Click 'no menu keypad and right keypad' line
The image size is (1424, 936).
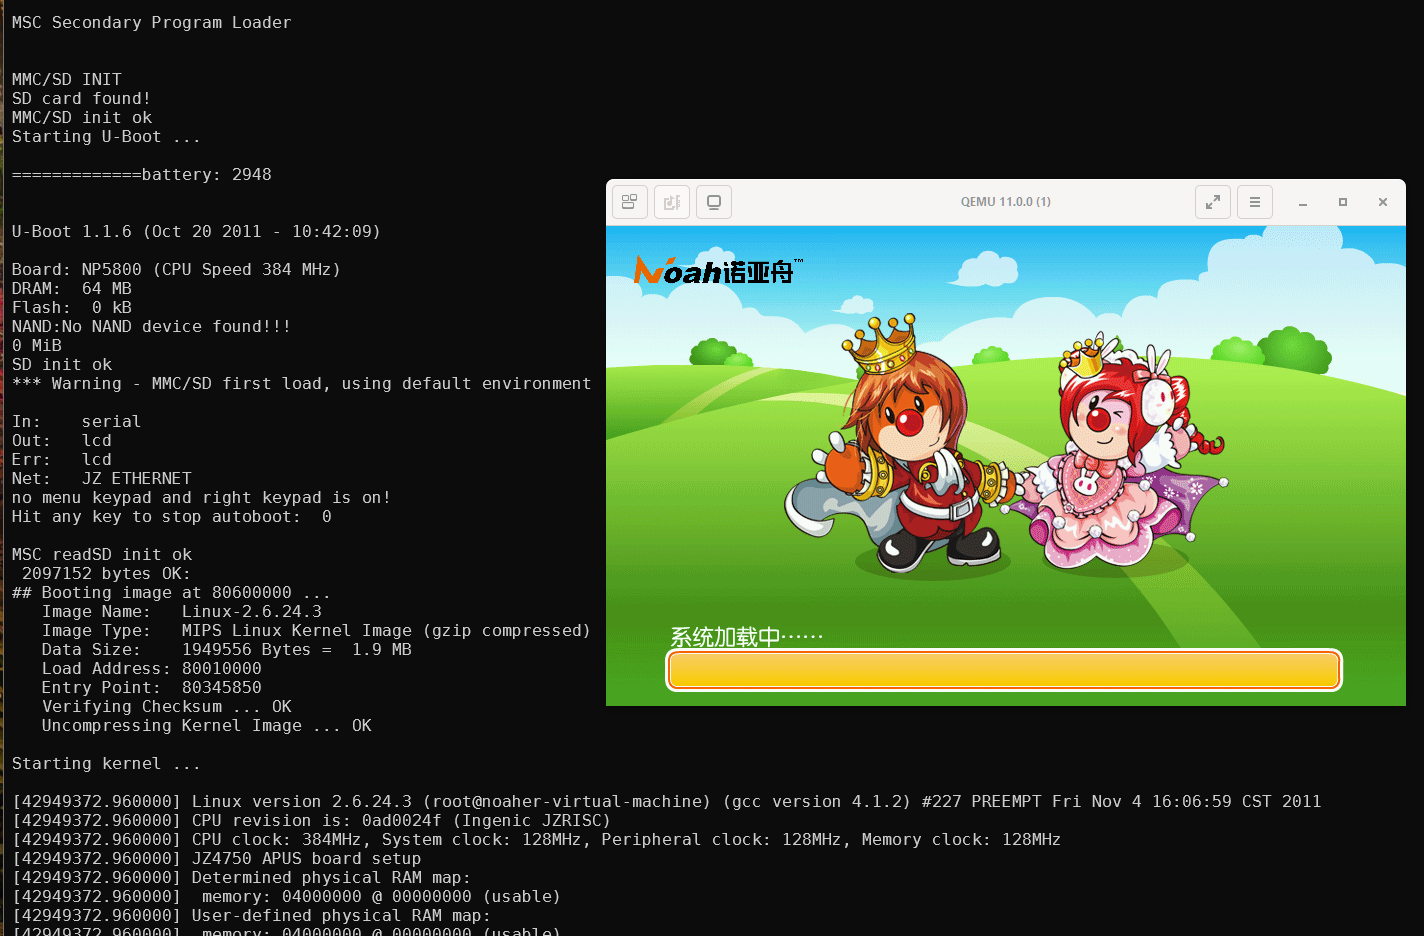click(201, 497)
